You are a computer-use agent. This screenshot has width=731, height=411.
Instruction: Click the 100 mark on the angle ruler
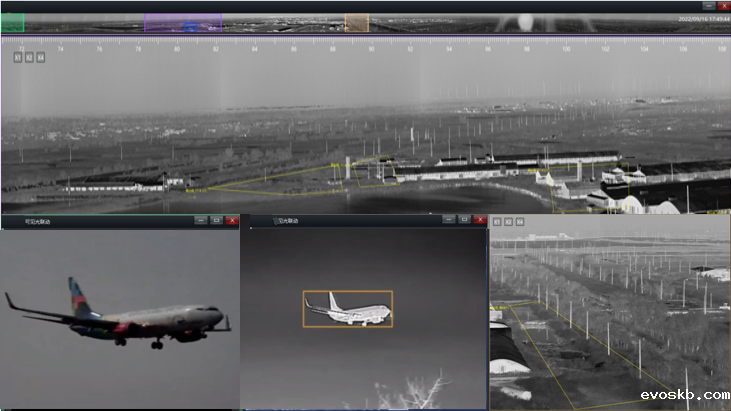(566, 47)
